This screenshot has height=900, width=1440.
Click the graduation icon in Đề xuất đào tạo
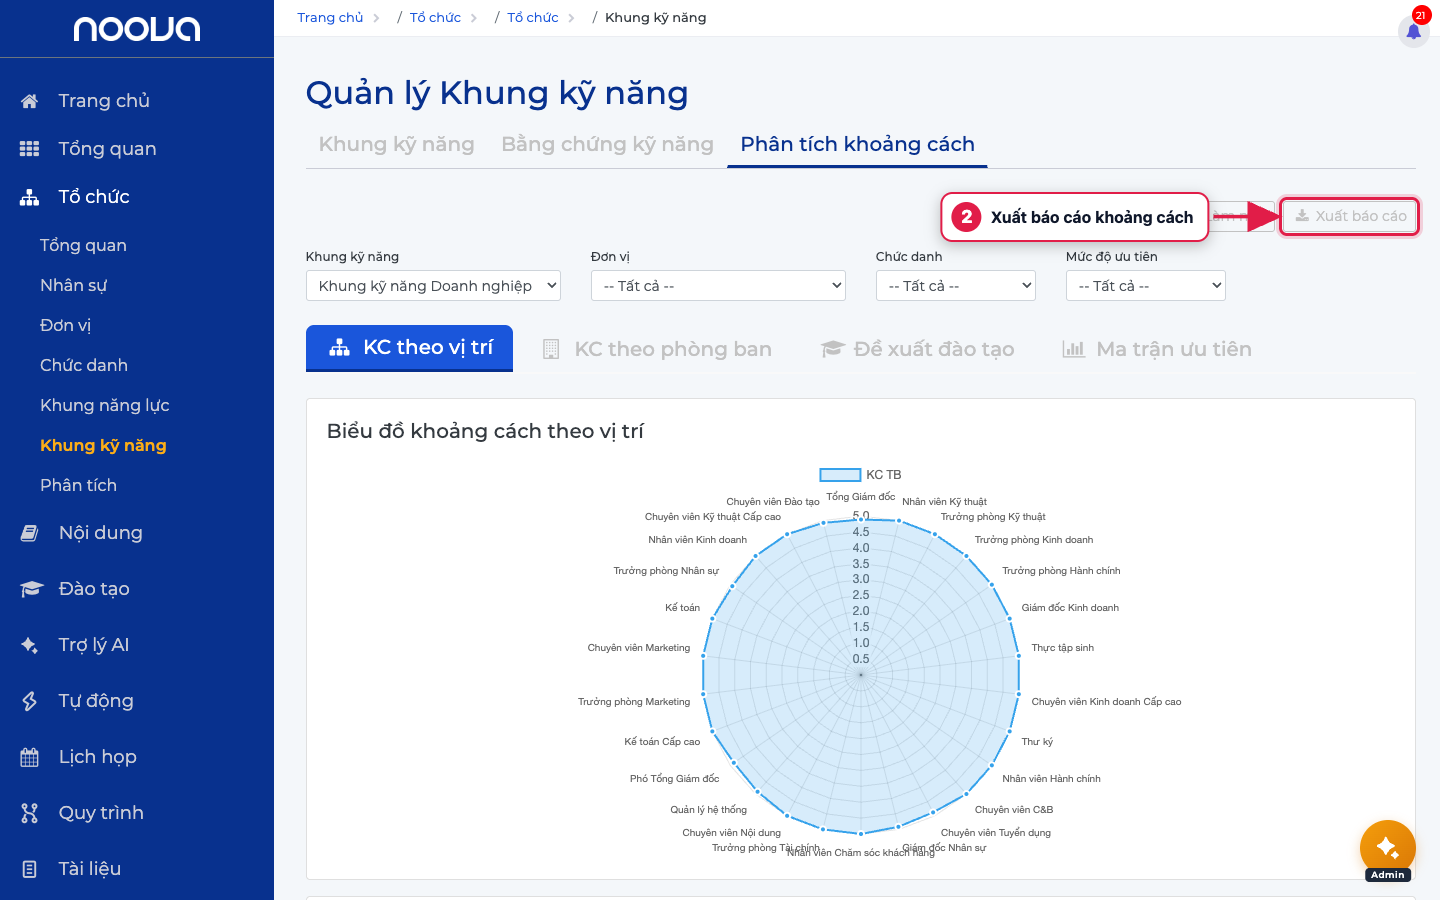coord(833,349)
